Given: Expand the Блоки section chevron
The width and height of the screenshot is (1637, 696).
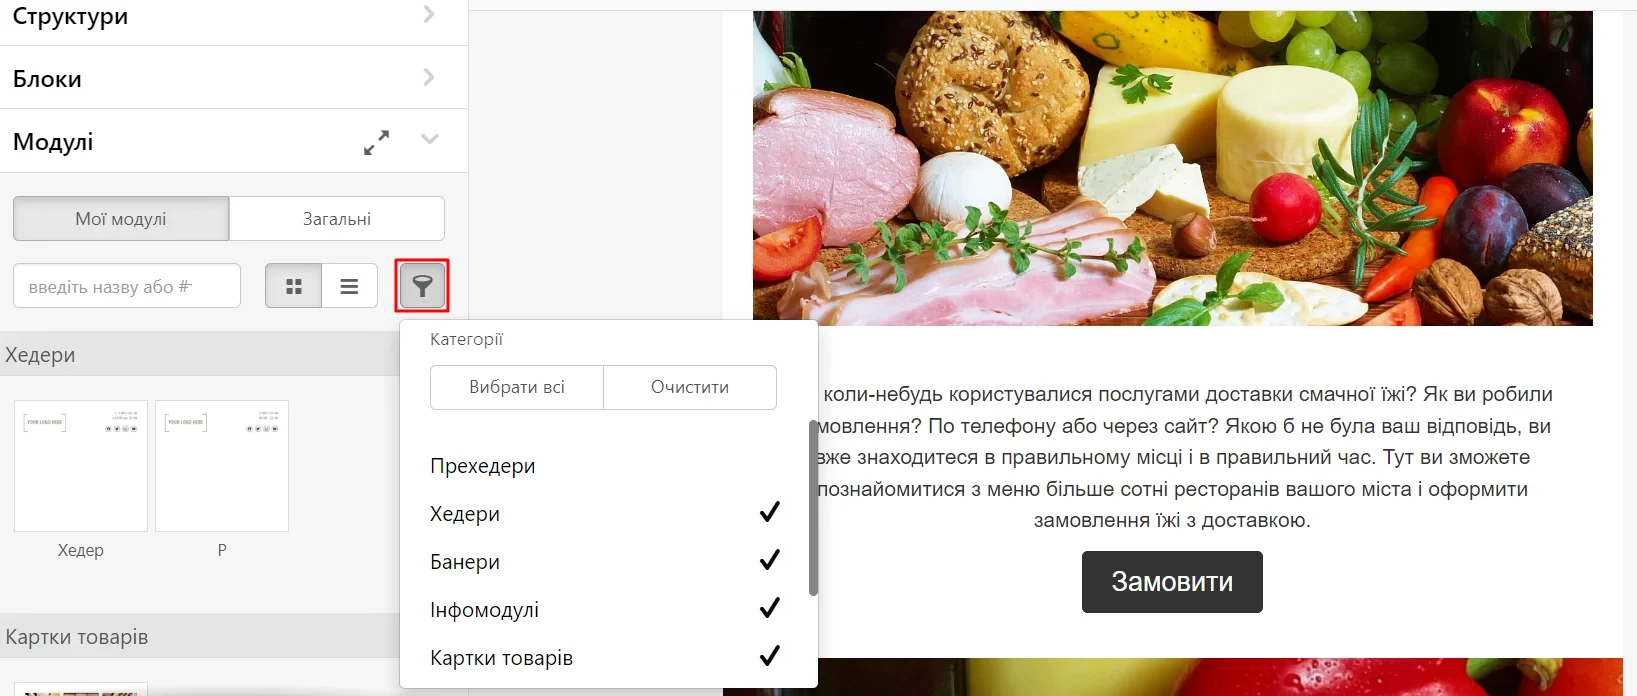Looking at the screenshot, I should click(429, 77).
